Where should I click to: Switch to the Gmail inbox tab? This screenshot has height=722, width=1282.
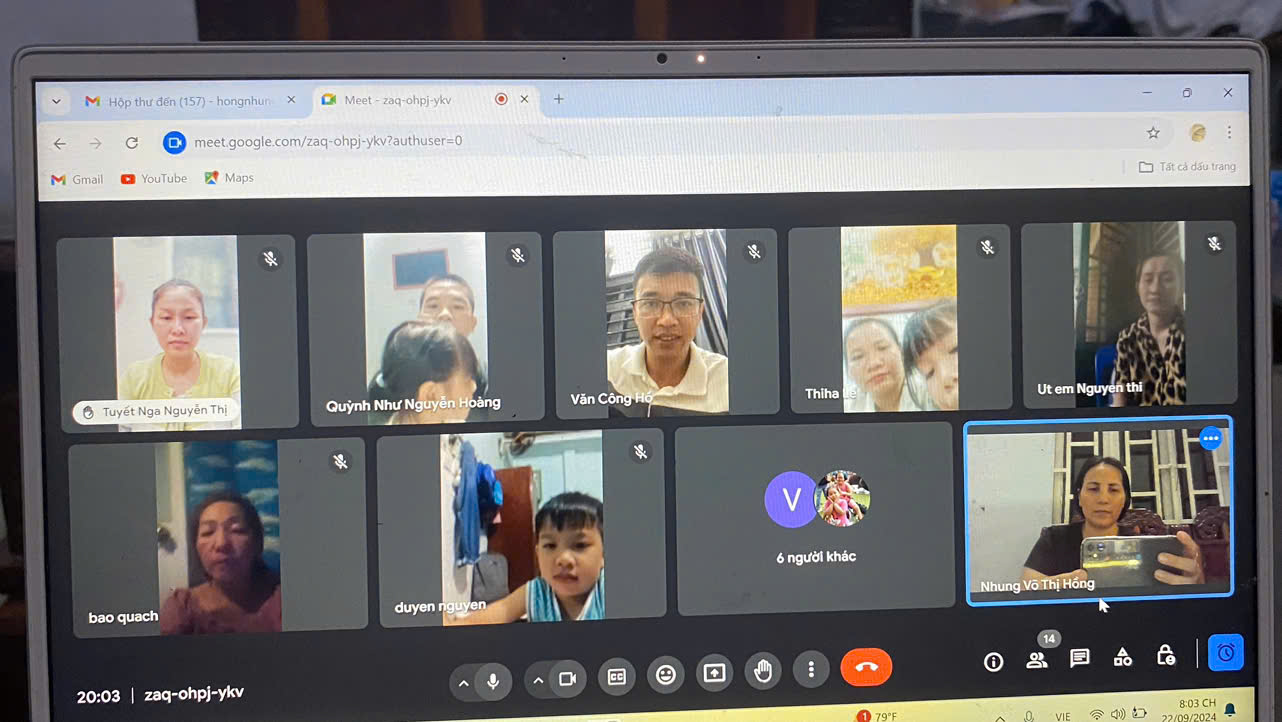pyautogui.click(x=187, y=101)
